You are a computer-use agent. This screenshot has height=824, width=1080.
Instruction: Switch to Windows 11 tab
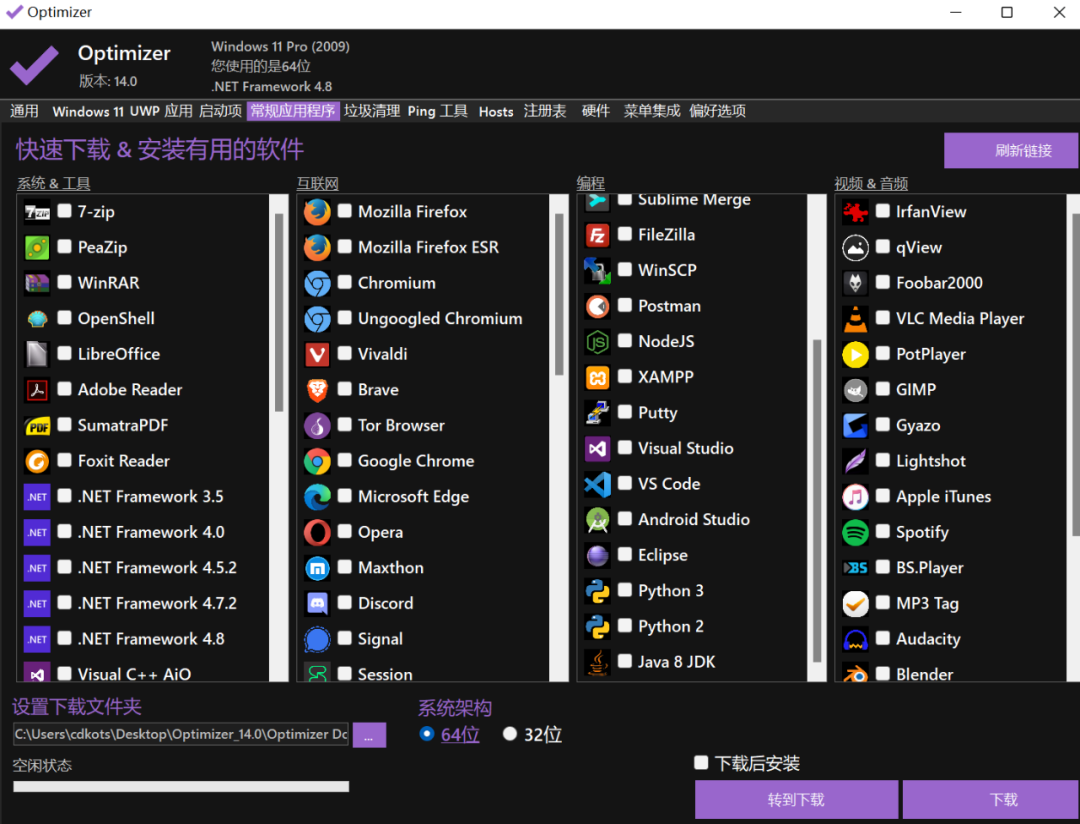click(x=87, y=111)
